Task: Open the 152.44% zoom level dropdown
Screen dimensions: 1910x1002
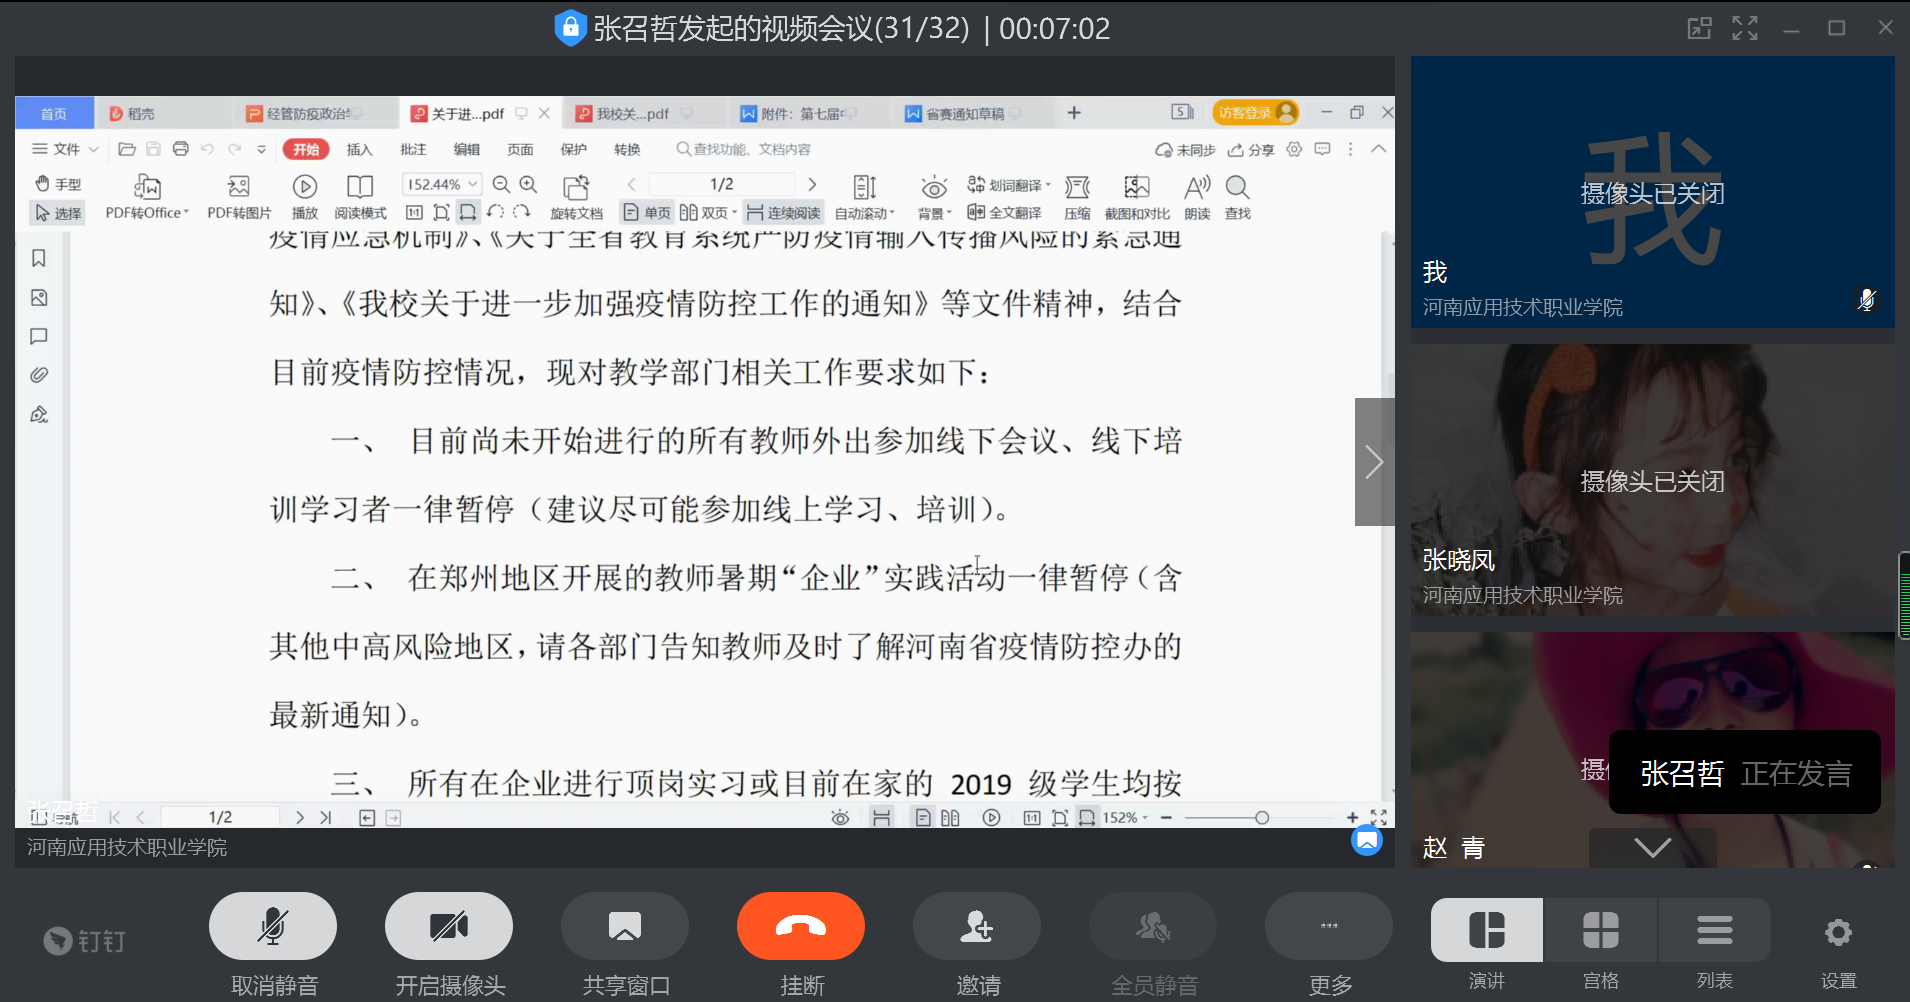Action: [x=442, y=184]
